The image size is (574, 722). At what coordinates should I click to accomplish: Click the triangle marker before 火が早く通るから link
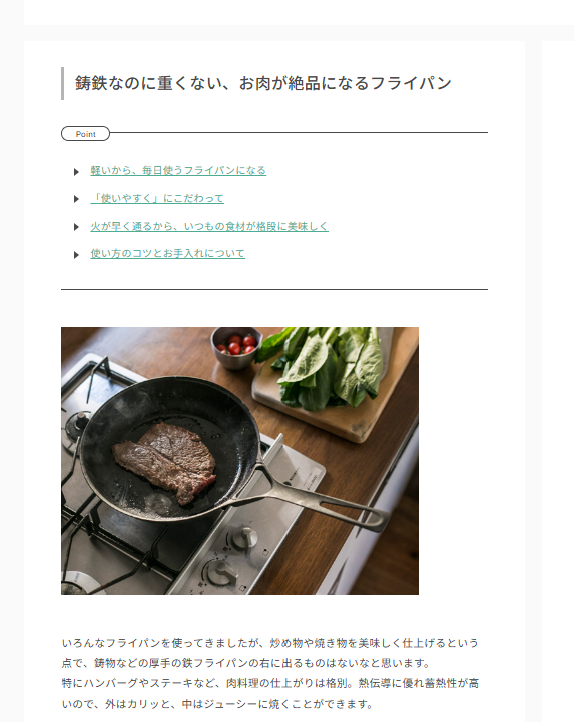pos(76,227)
